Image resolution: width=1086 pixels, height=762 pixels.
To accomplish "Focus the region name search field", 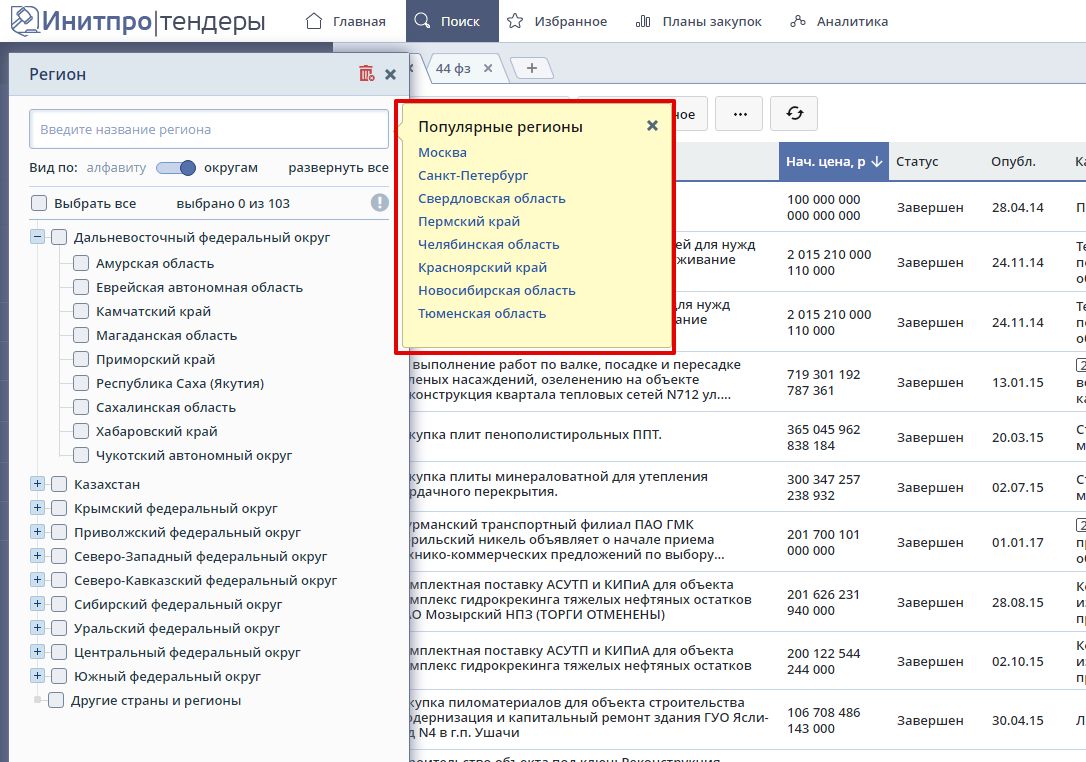I will click(208, 130).
